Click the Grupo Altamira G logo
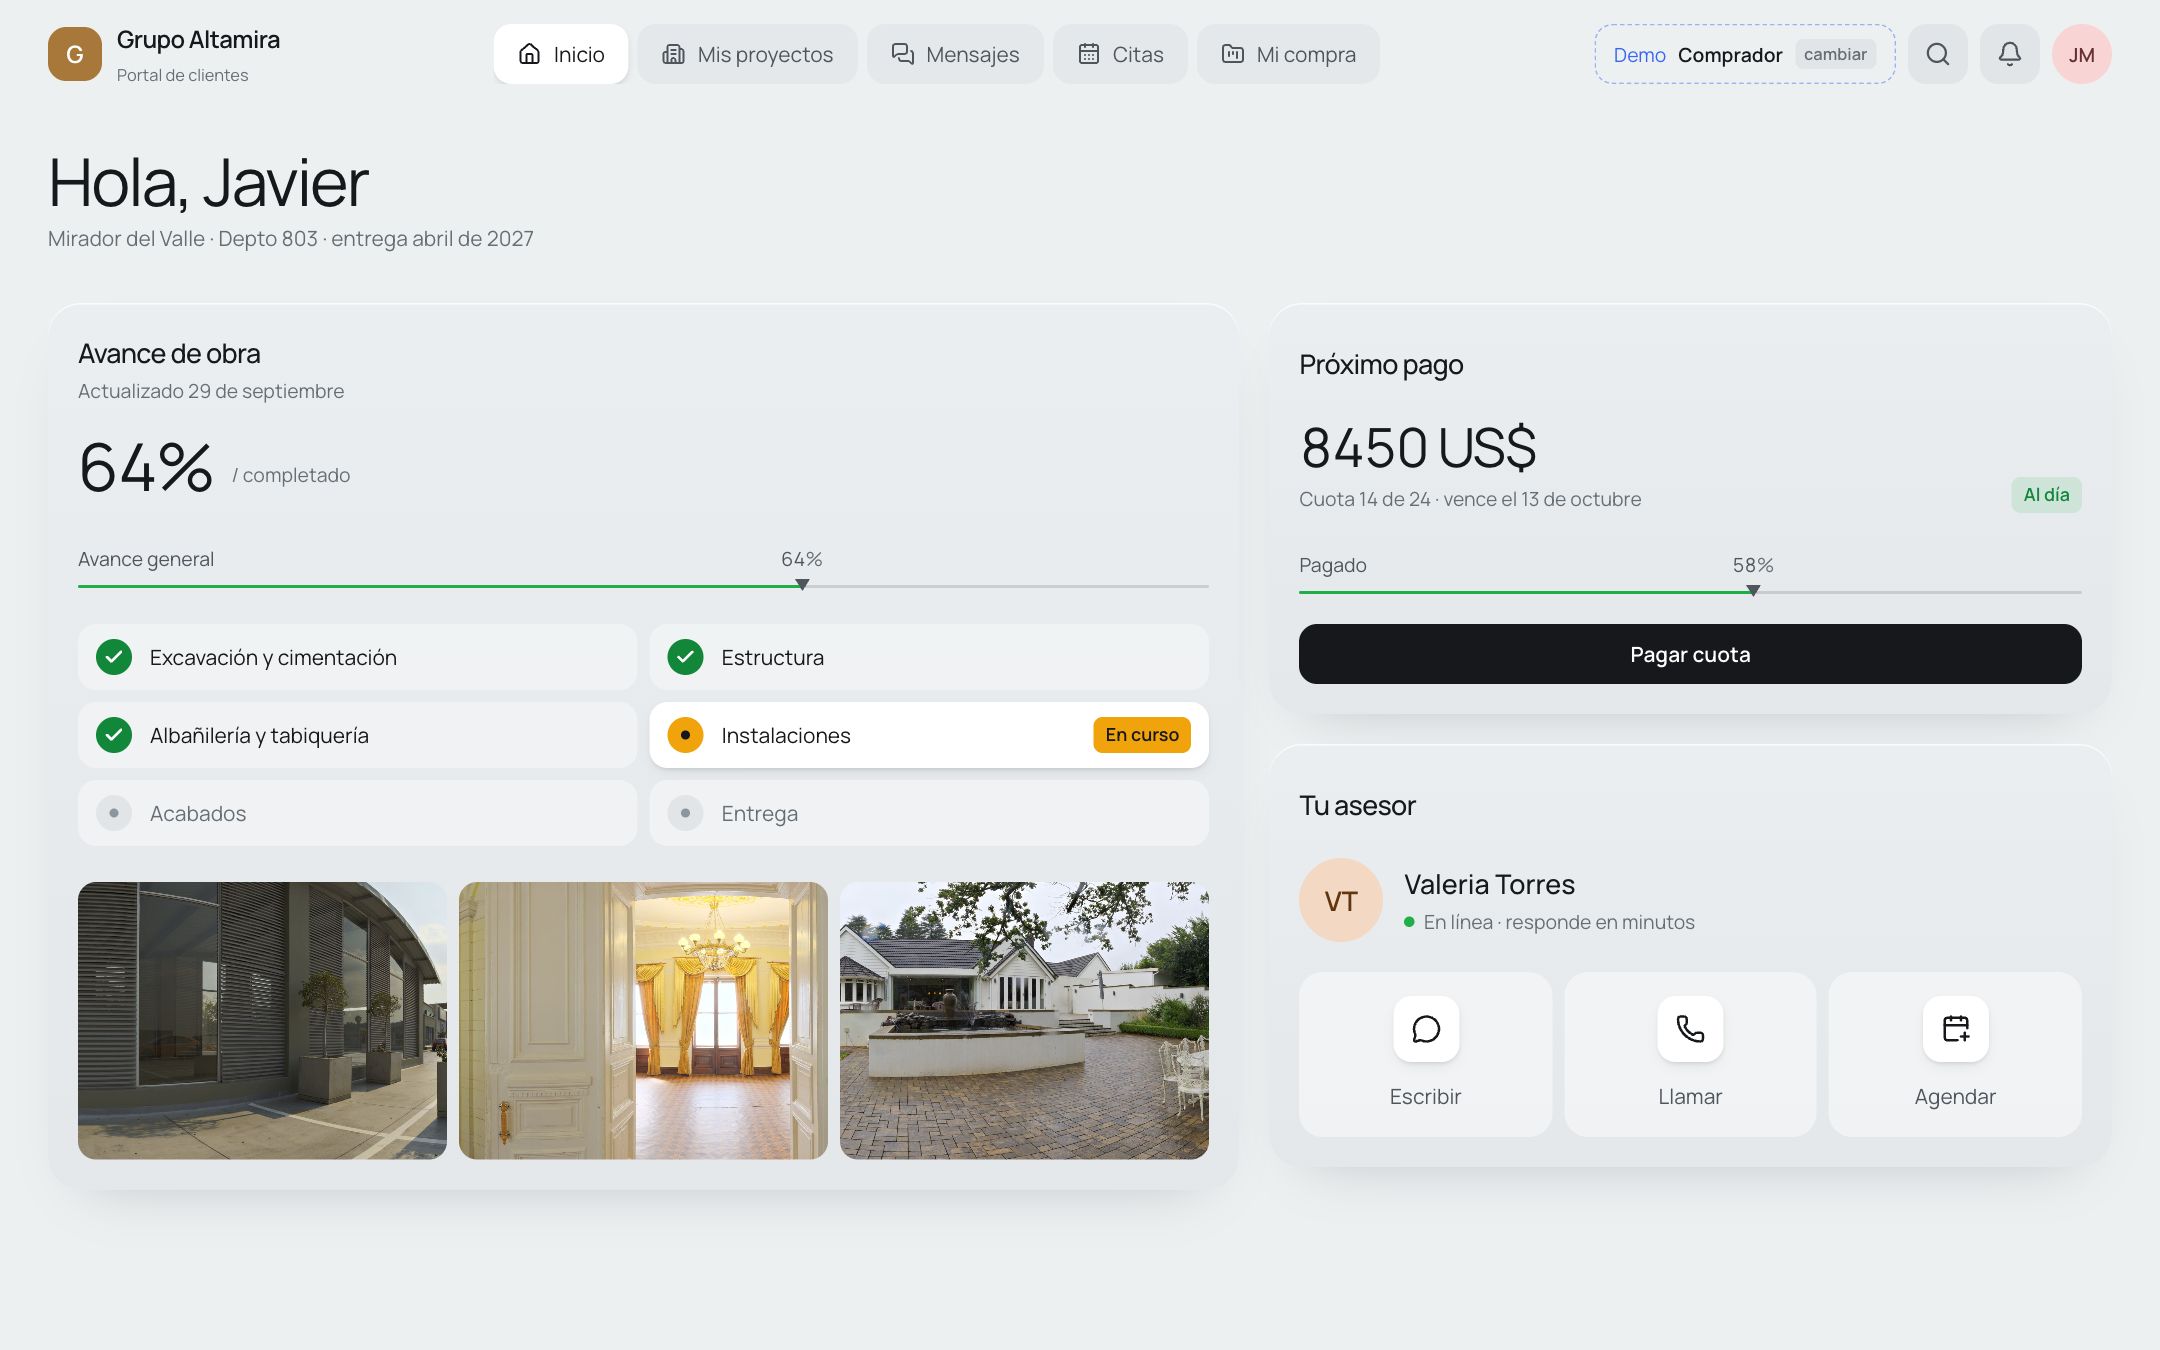 (x=75, y=54)
